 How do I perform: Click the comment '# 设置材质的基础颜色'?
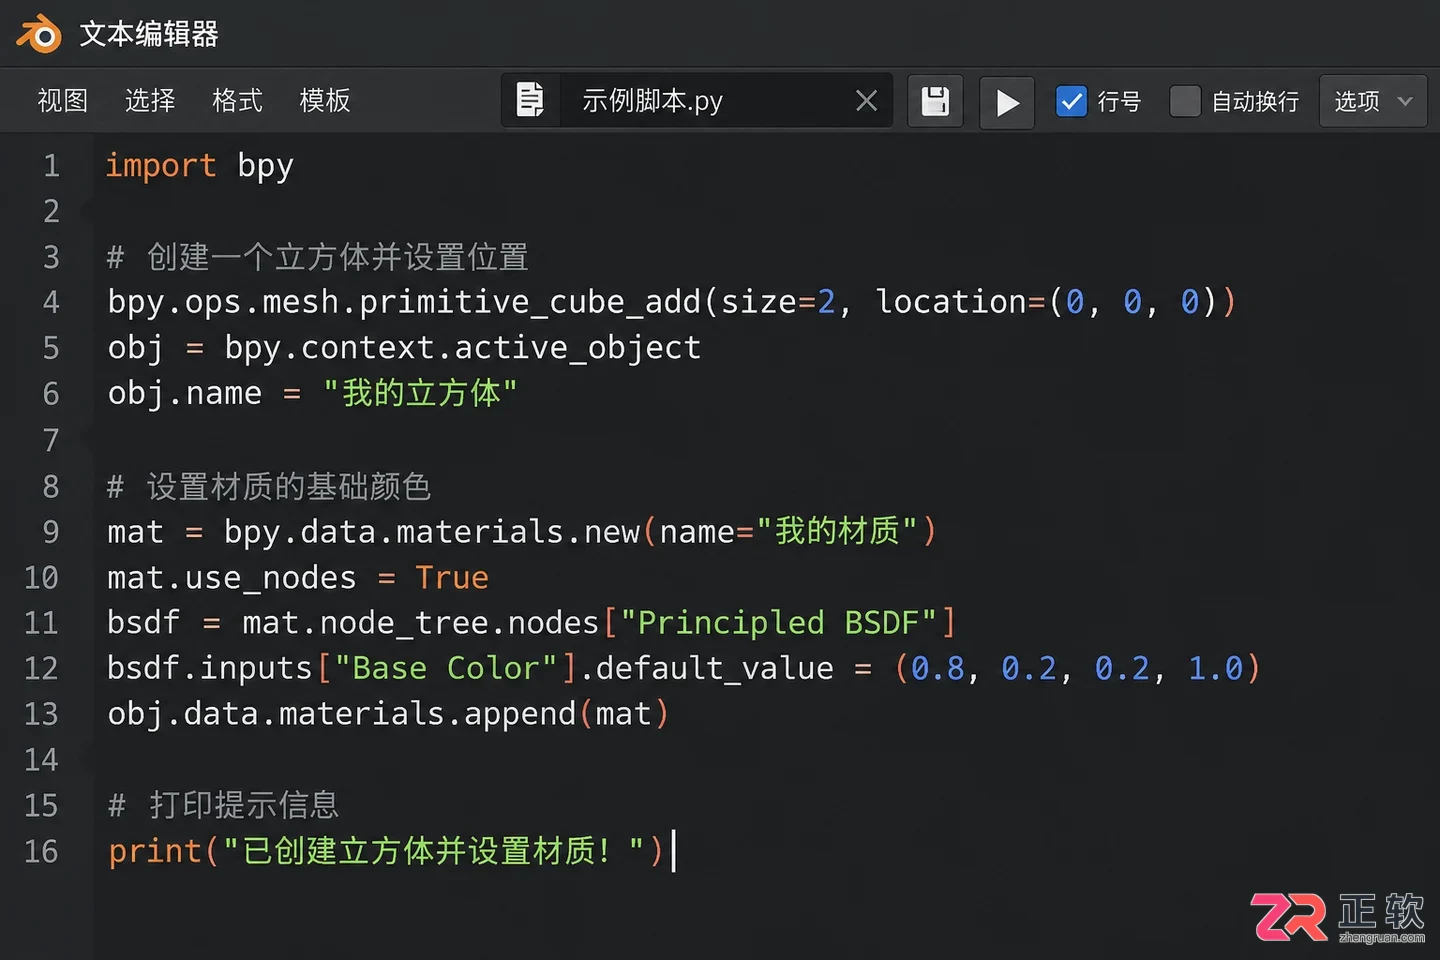click(269, 487)
